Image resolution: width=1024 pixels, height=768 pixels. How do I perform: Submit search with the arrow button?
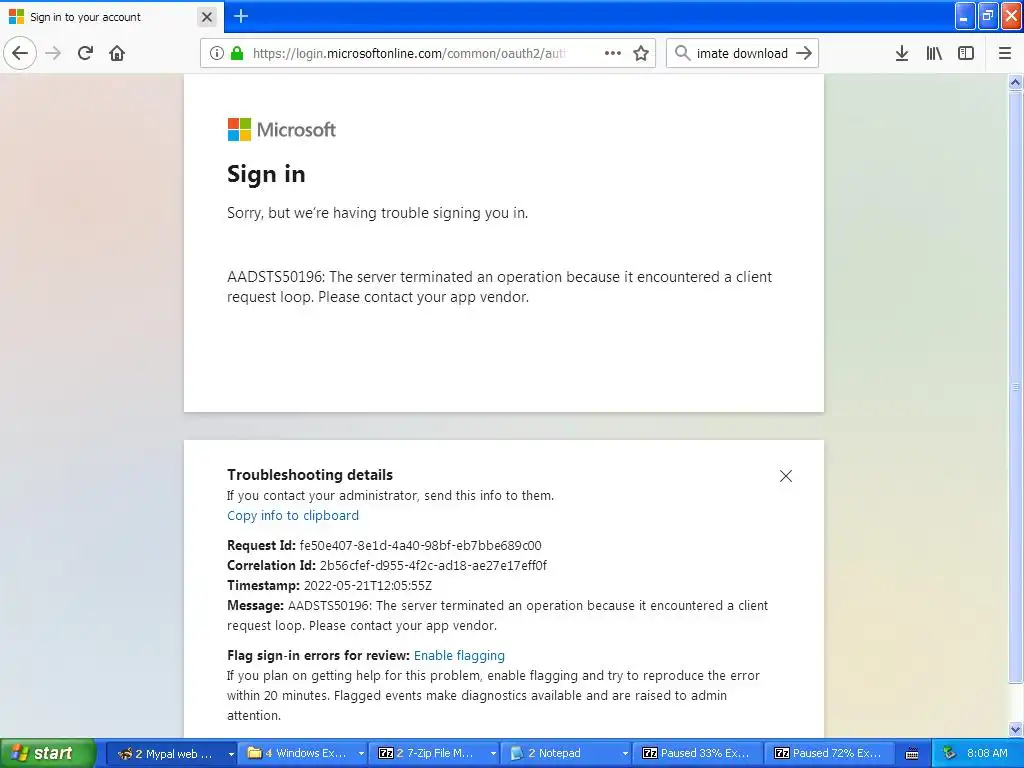coord(804,53)
